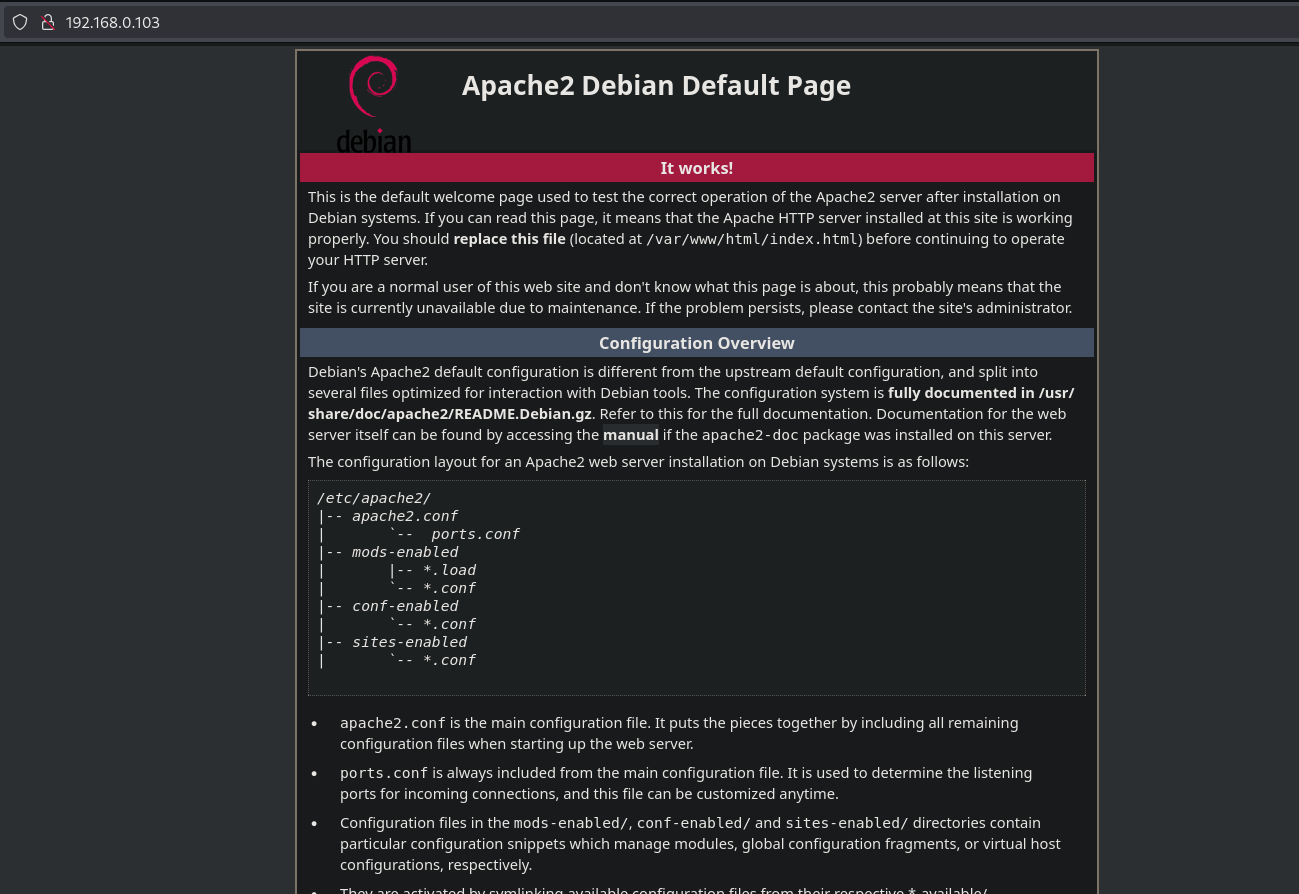The width and height of the screenshot is (1299, 894).
Task: Select the ports.conf filename text
Action: point(384,772)
